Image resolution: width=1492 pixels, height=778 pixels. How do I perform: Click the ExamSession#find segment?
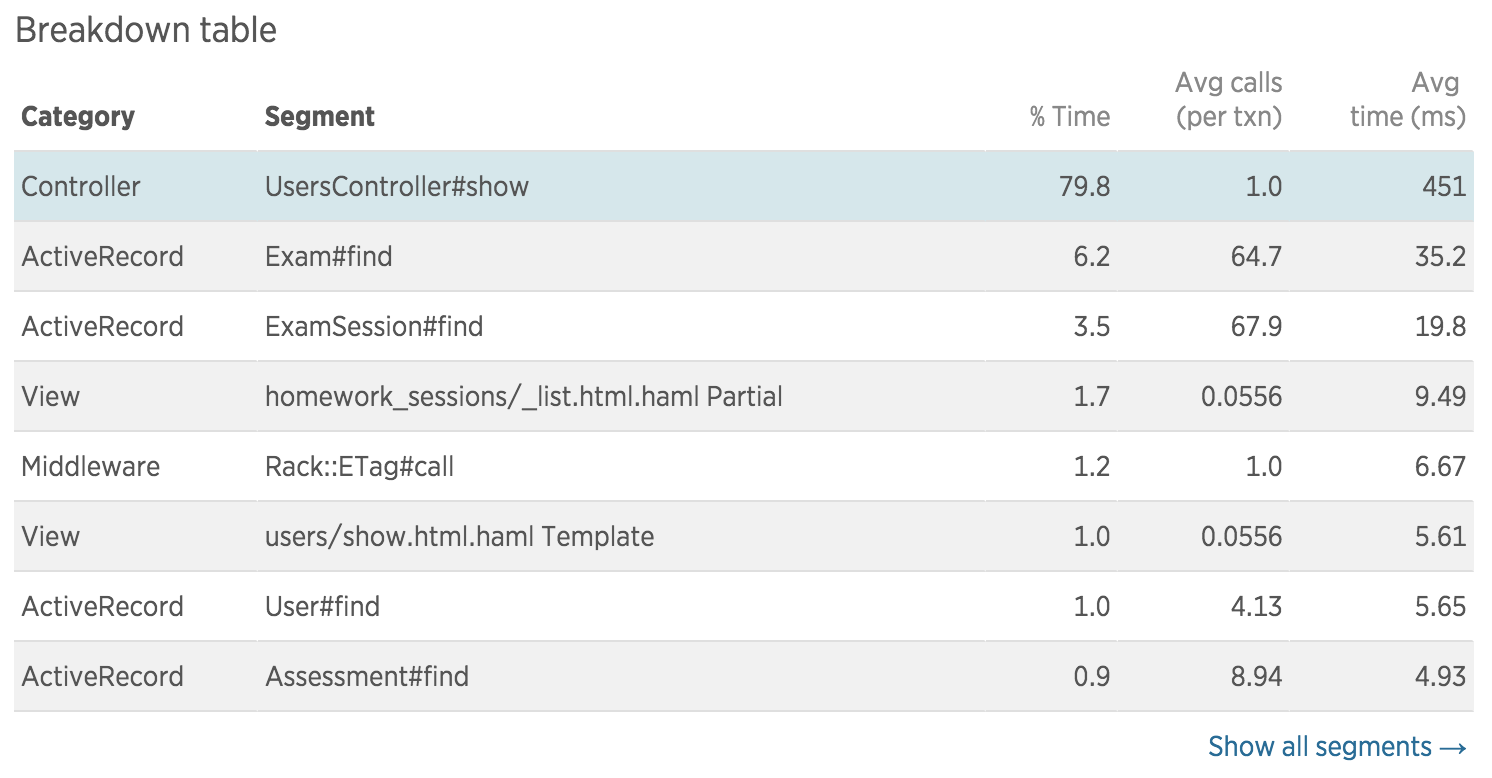(374, 327)
